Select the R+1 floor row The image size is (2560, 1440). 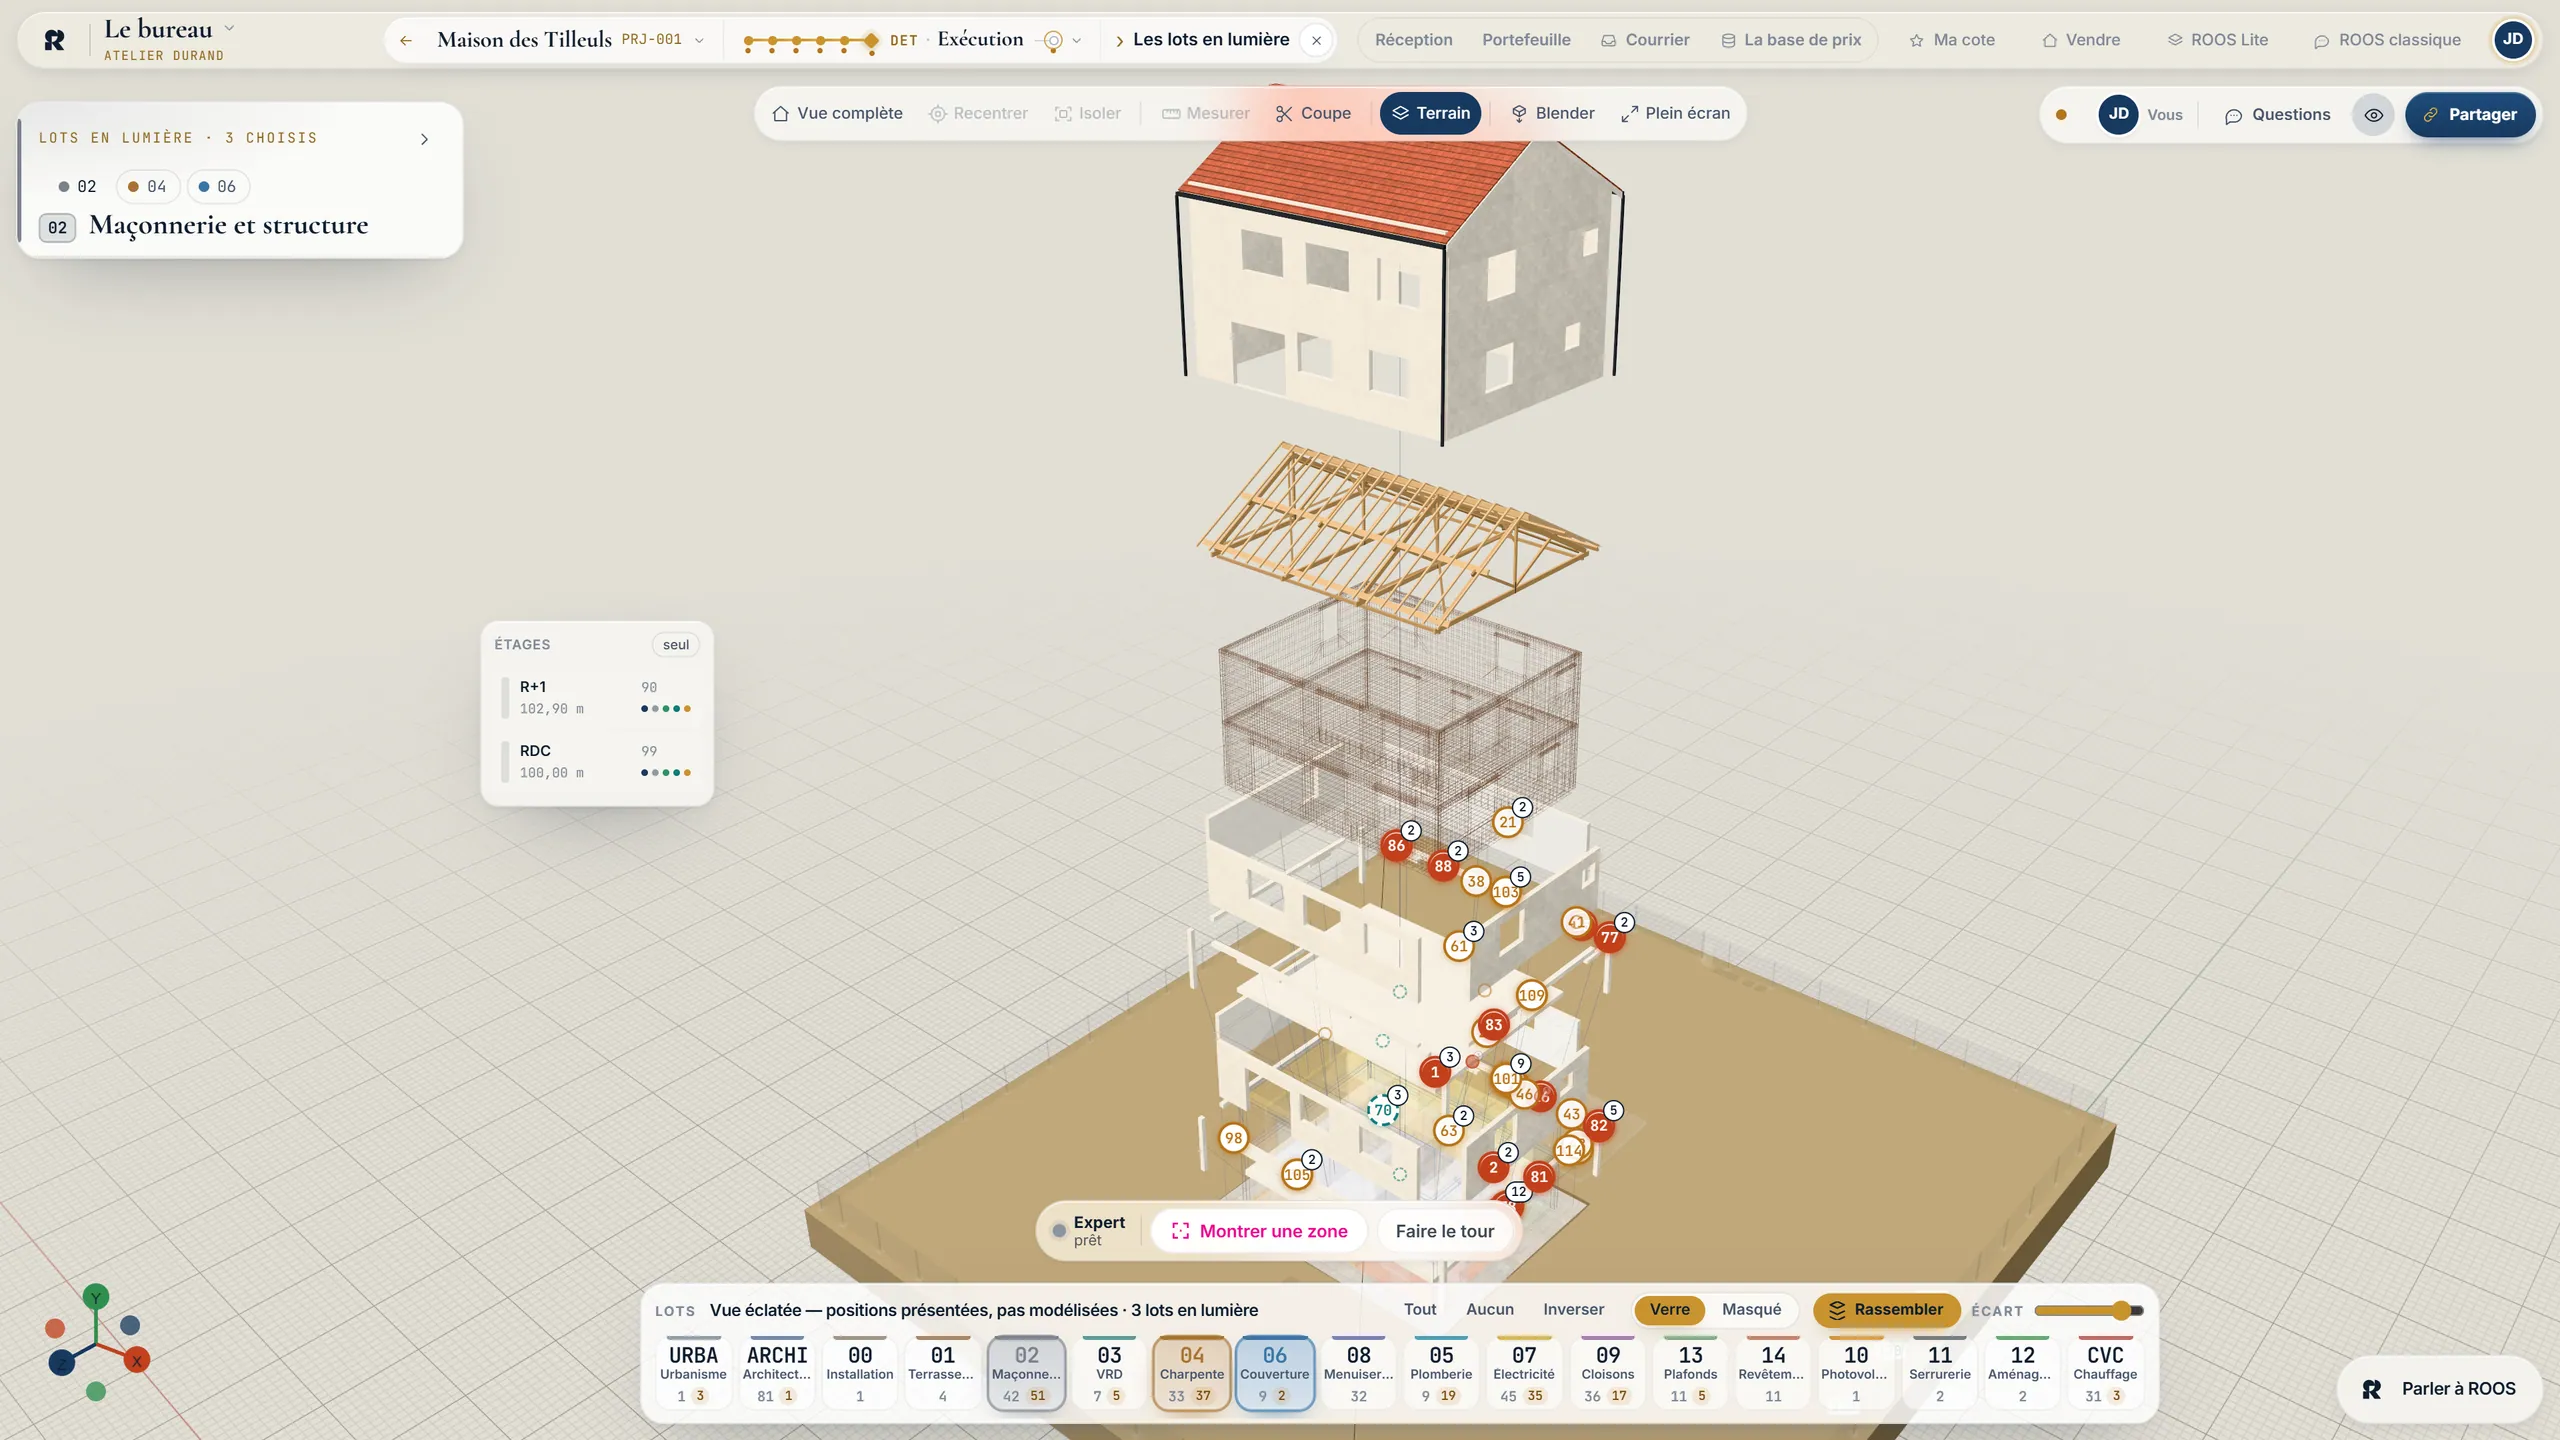point(597,698)
